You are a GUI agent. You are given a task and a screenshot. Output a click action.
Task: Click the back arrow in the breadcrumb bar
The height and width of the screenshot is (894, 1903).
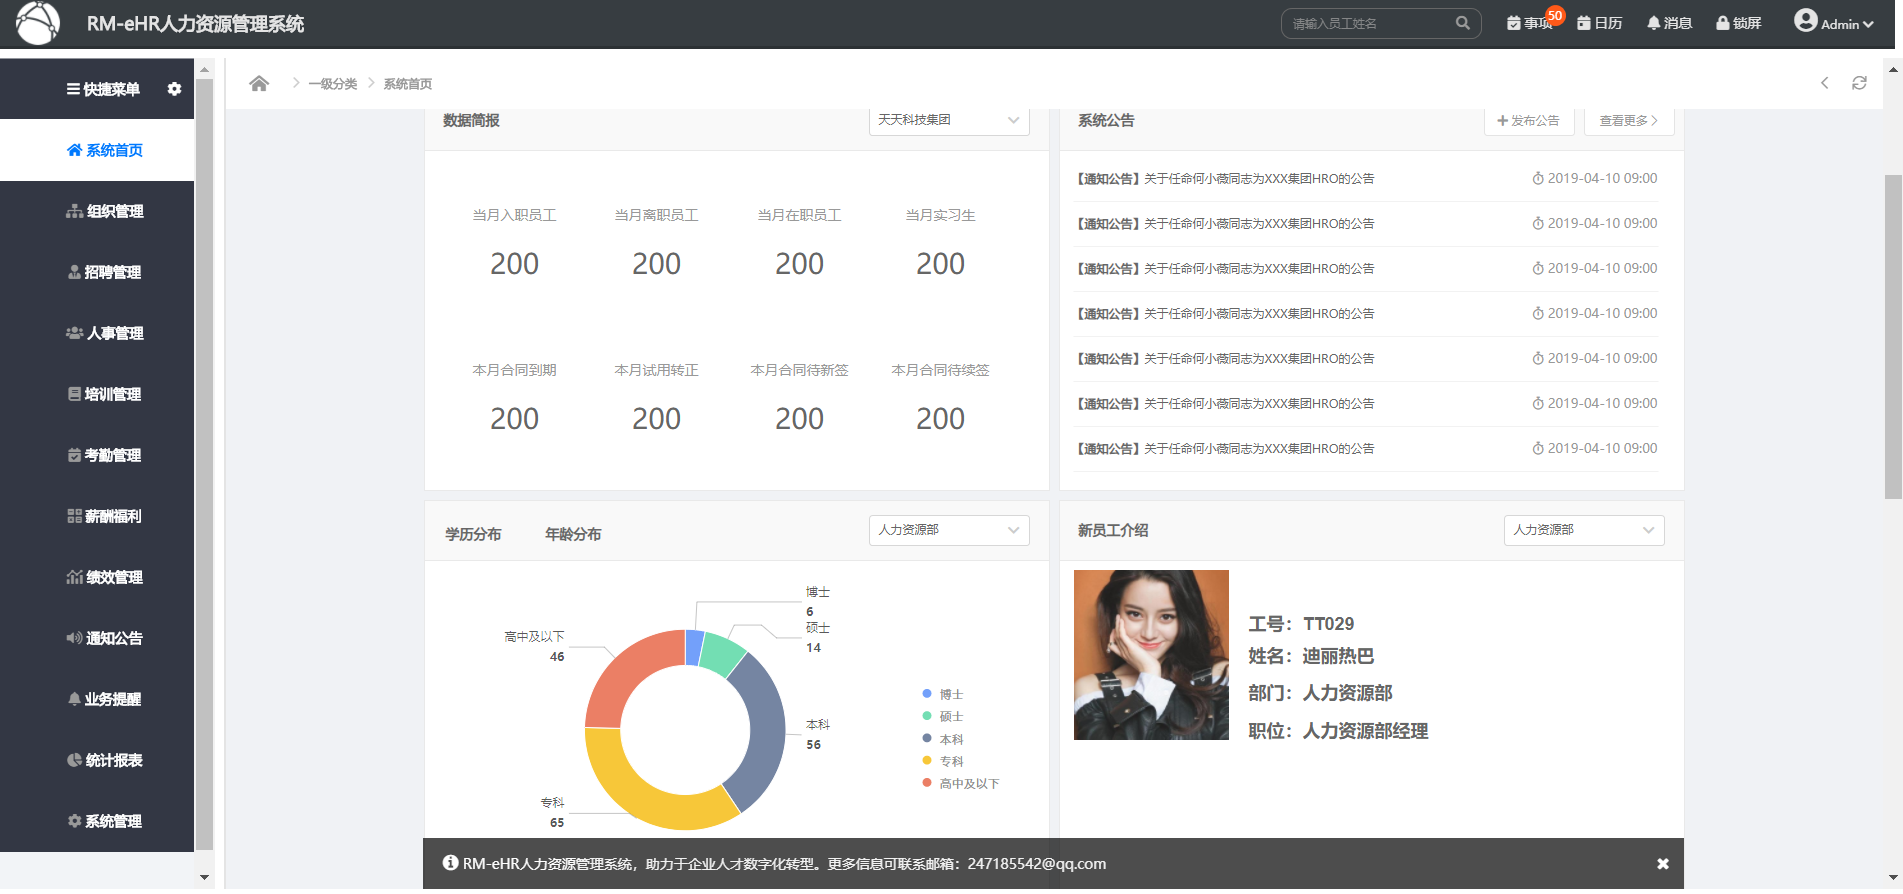pos(1824,83)
